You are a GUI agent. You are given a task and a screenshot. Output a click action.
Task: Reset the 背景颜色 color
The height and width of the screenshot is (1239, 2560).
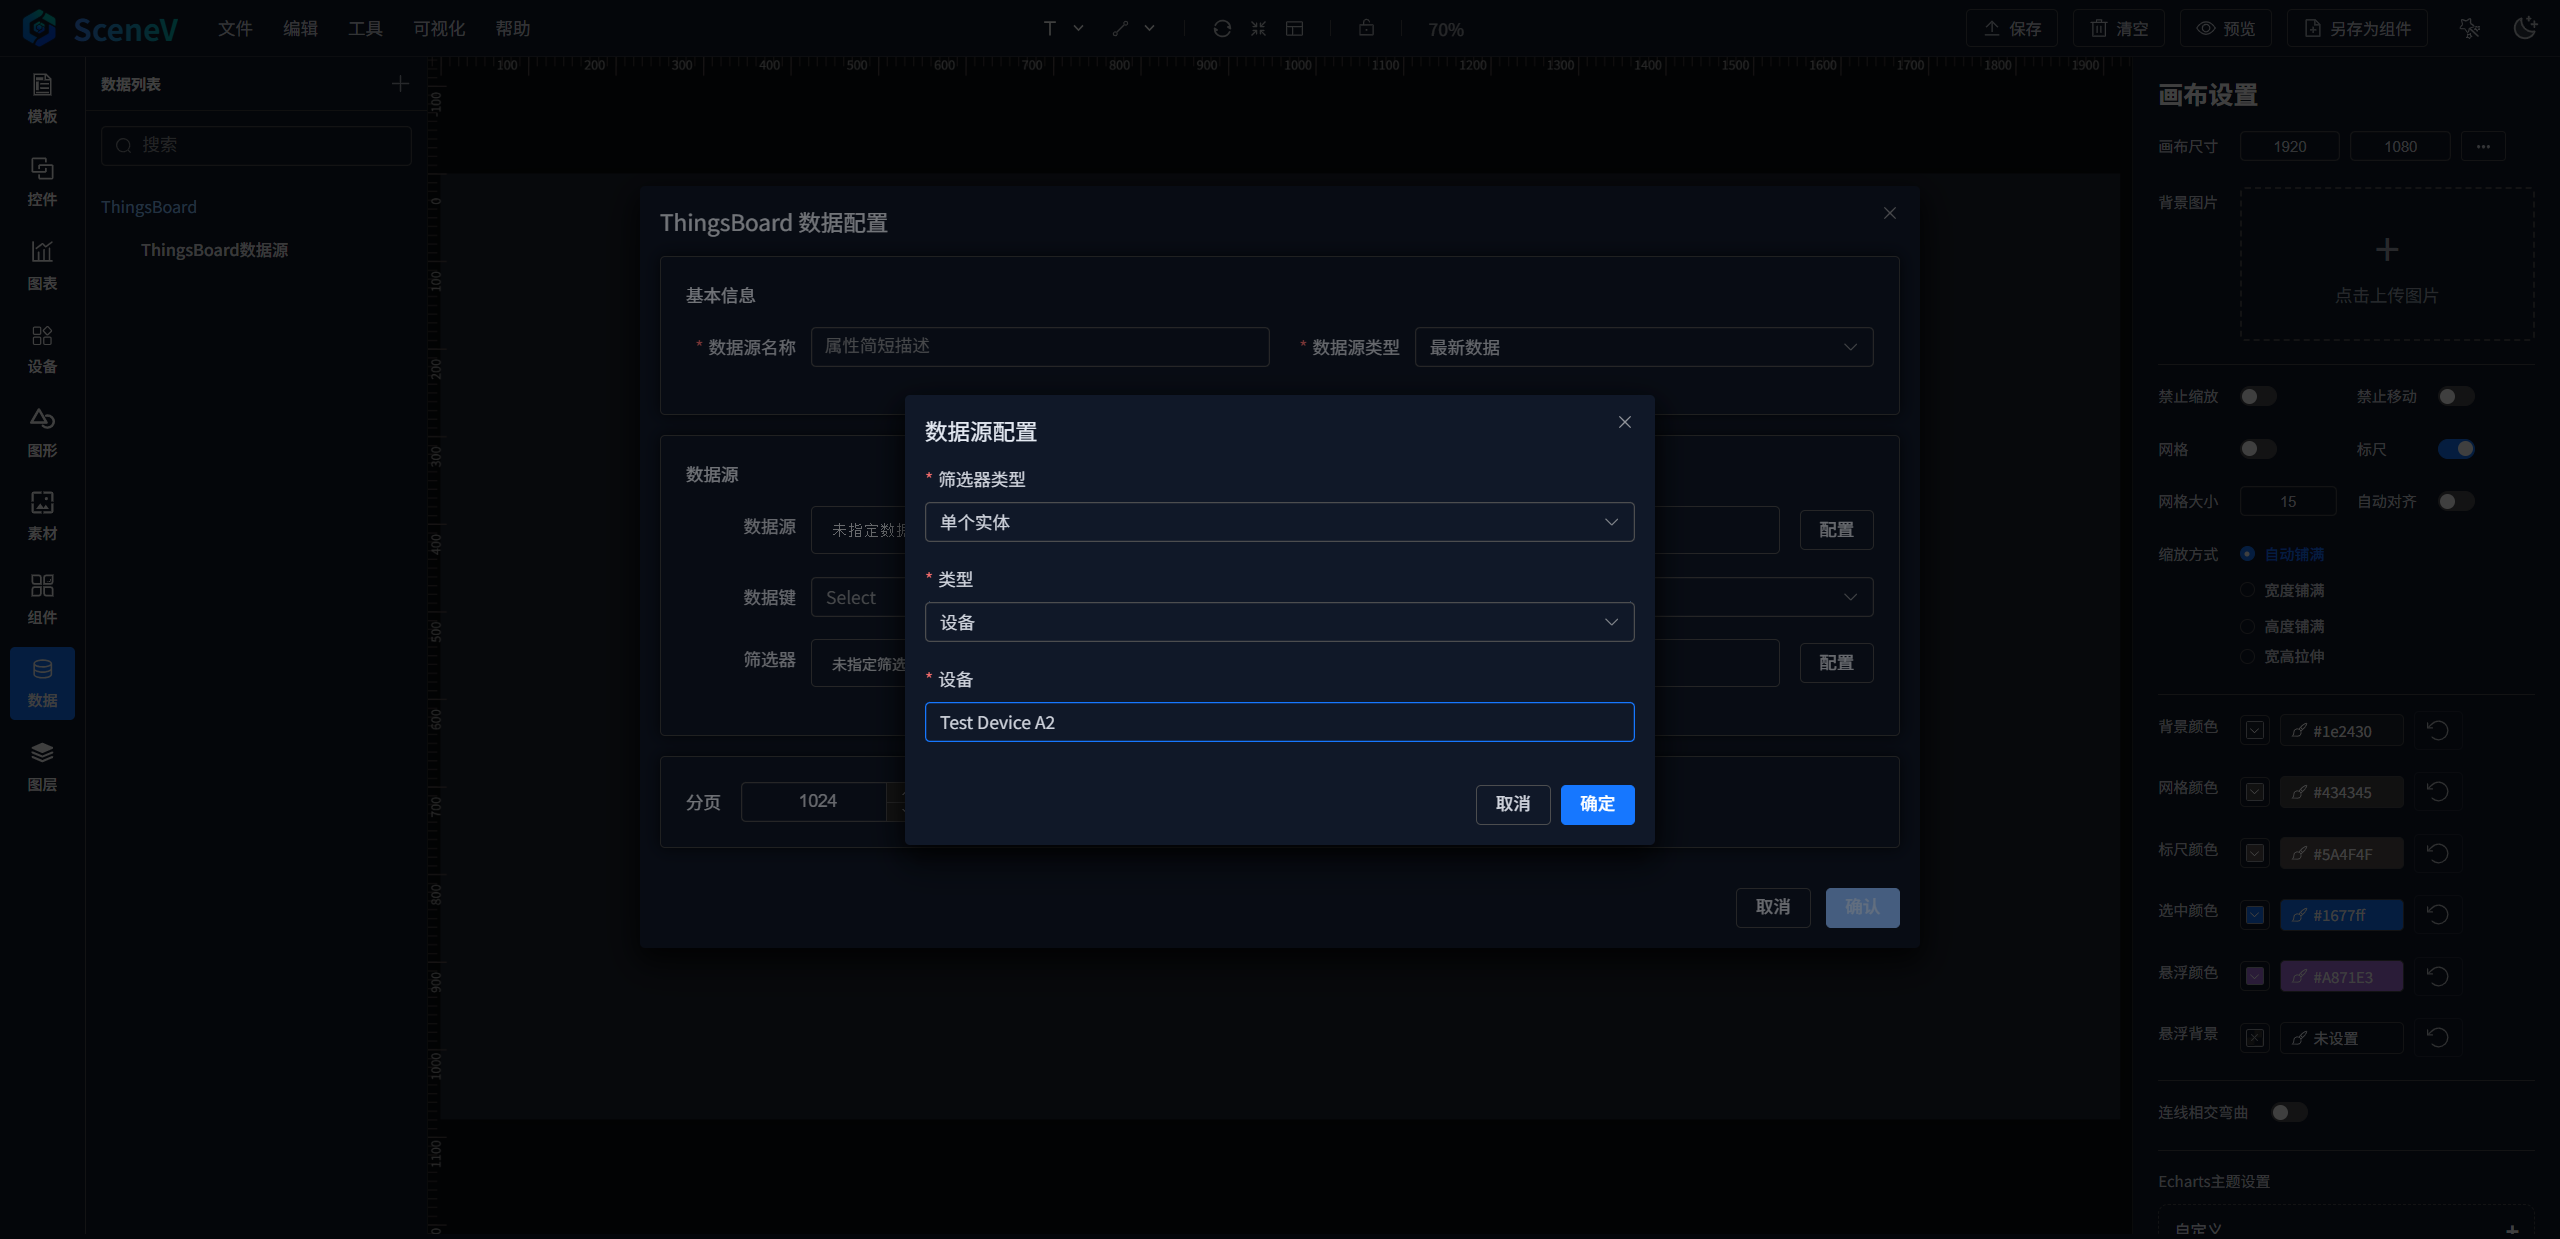[2438, 731]
